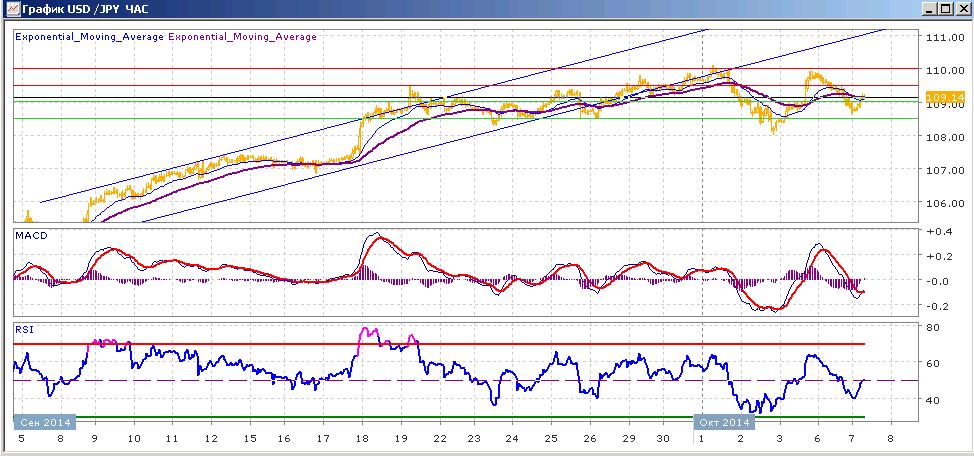The width and height of the screenshot is (974, 456).
Task: Click date label 26 on time axis
Action: (x=589, y=439)
